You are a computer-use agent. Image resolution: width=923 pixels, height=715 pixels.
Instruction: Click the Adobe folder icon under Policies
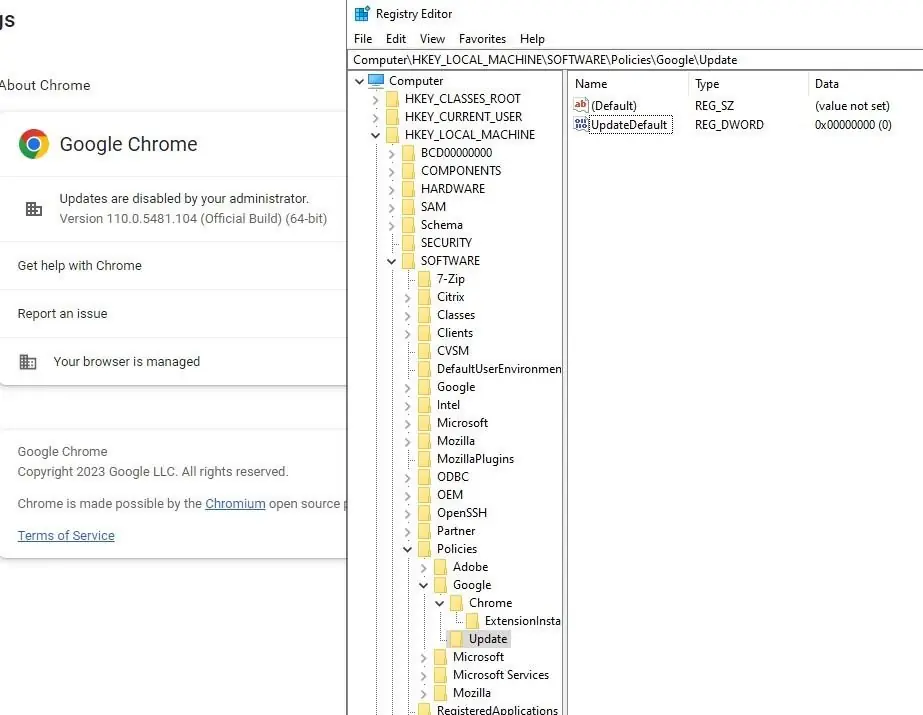tap(440, 567)
